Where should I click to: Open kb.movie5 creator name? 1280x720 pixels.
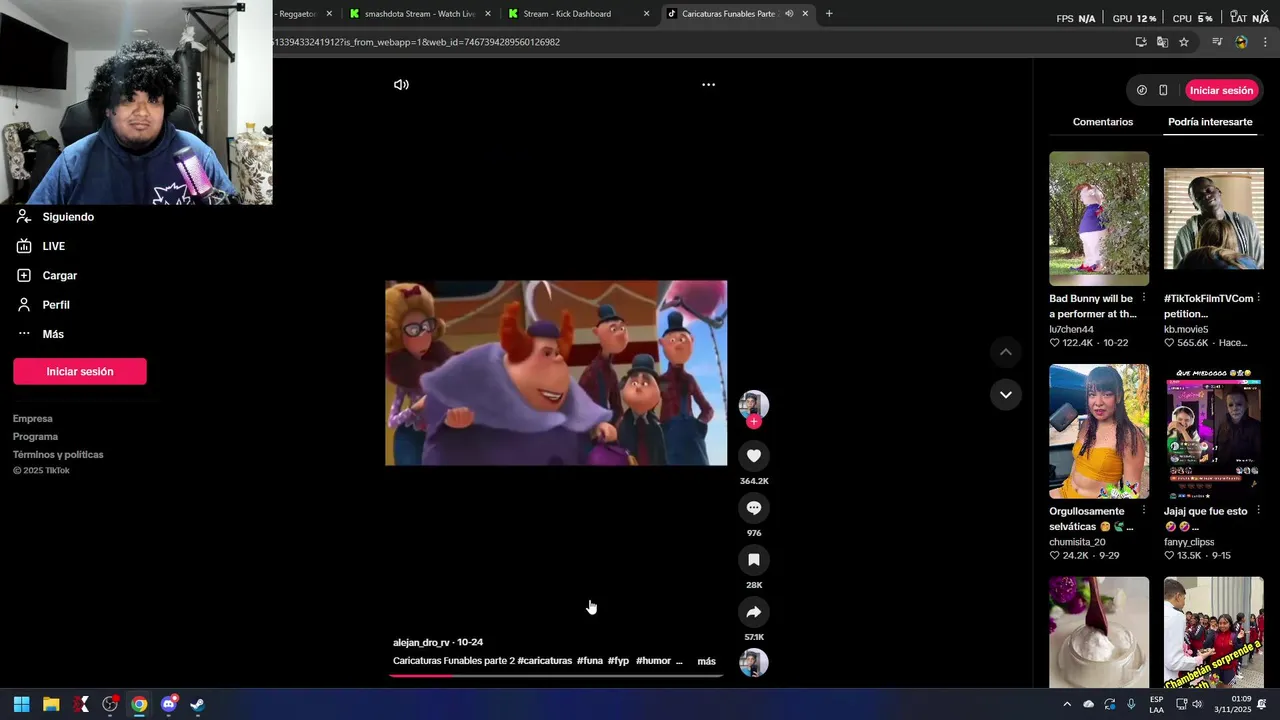point(1186,330)
